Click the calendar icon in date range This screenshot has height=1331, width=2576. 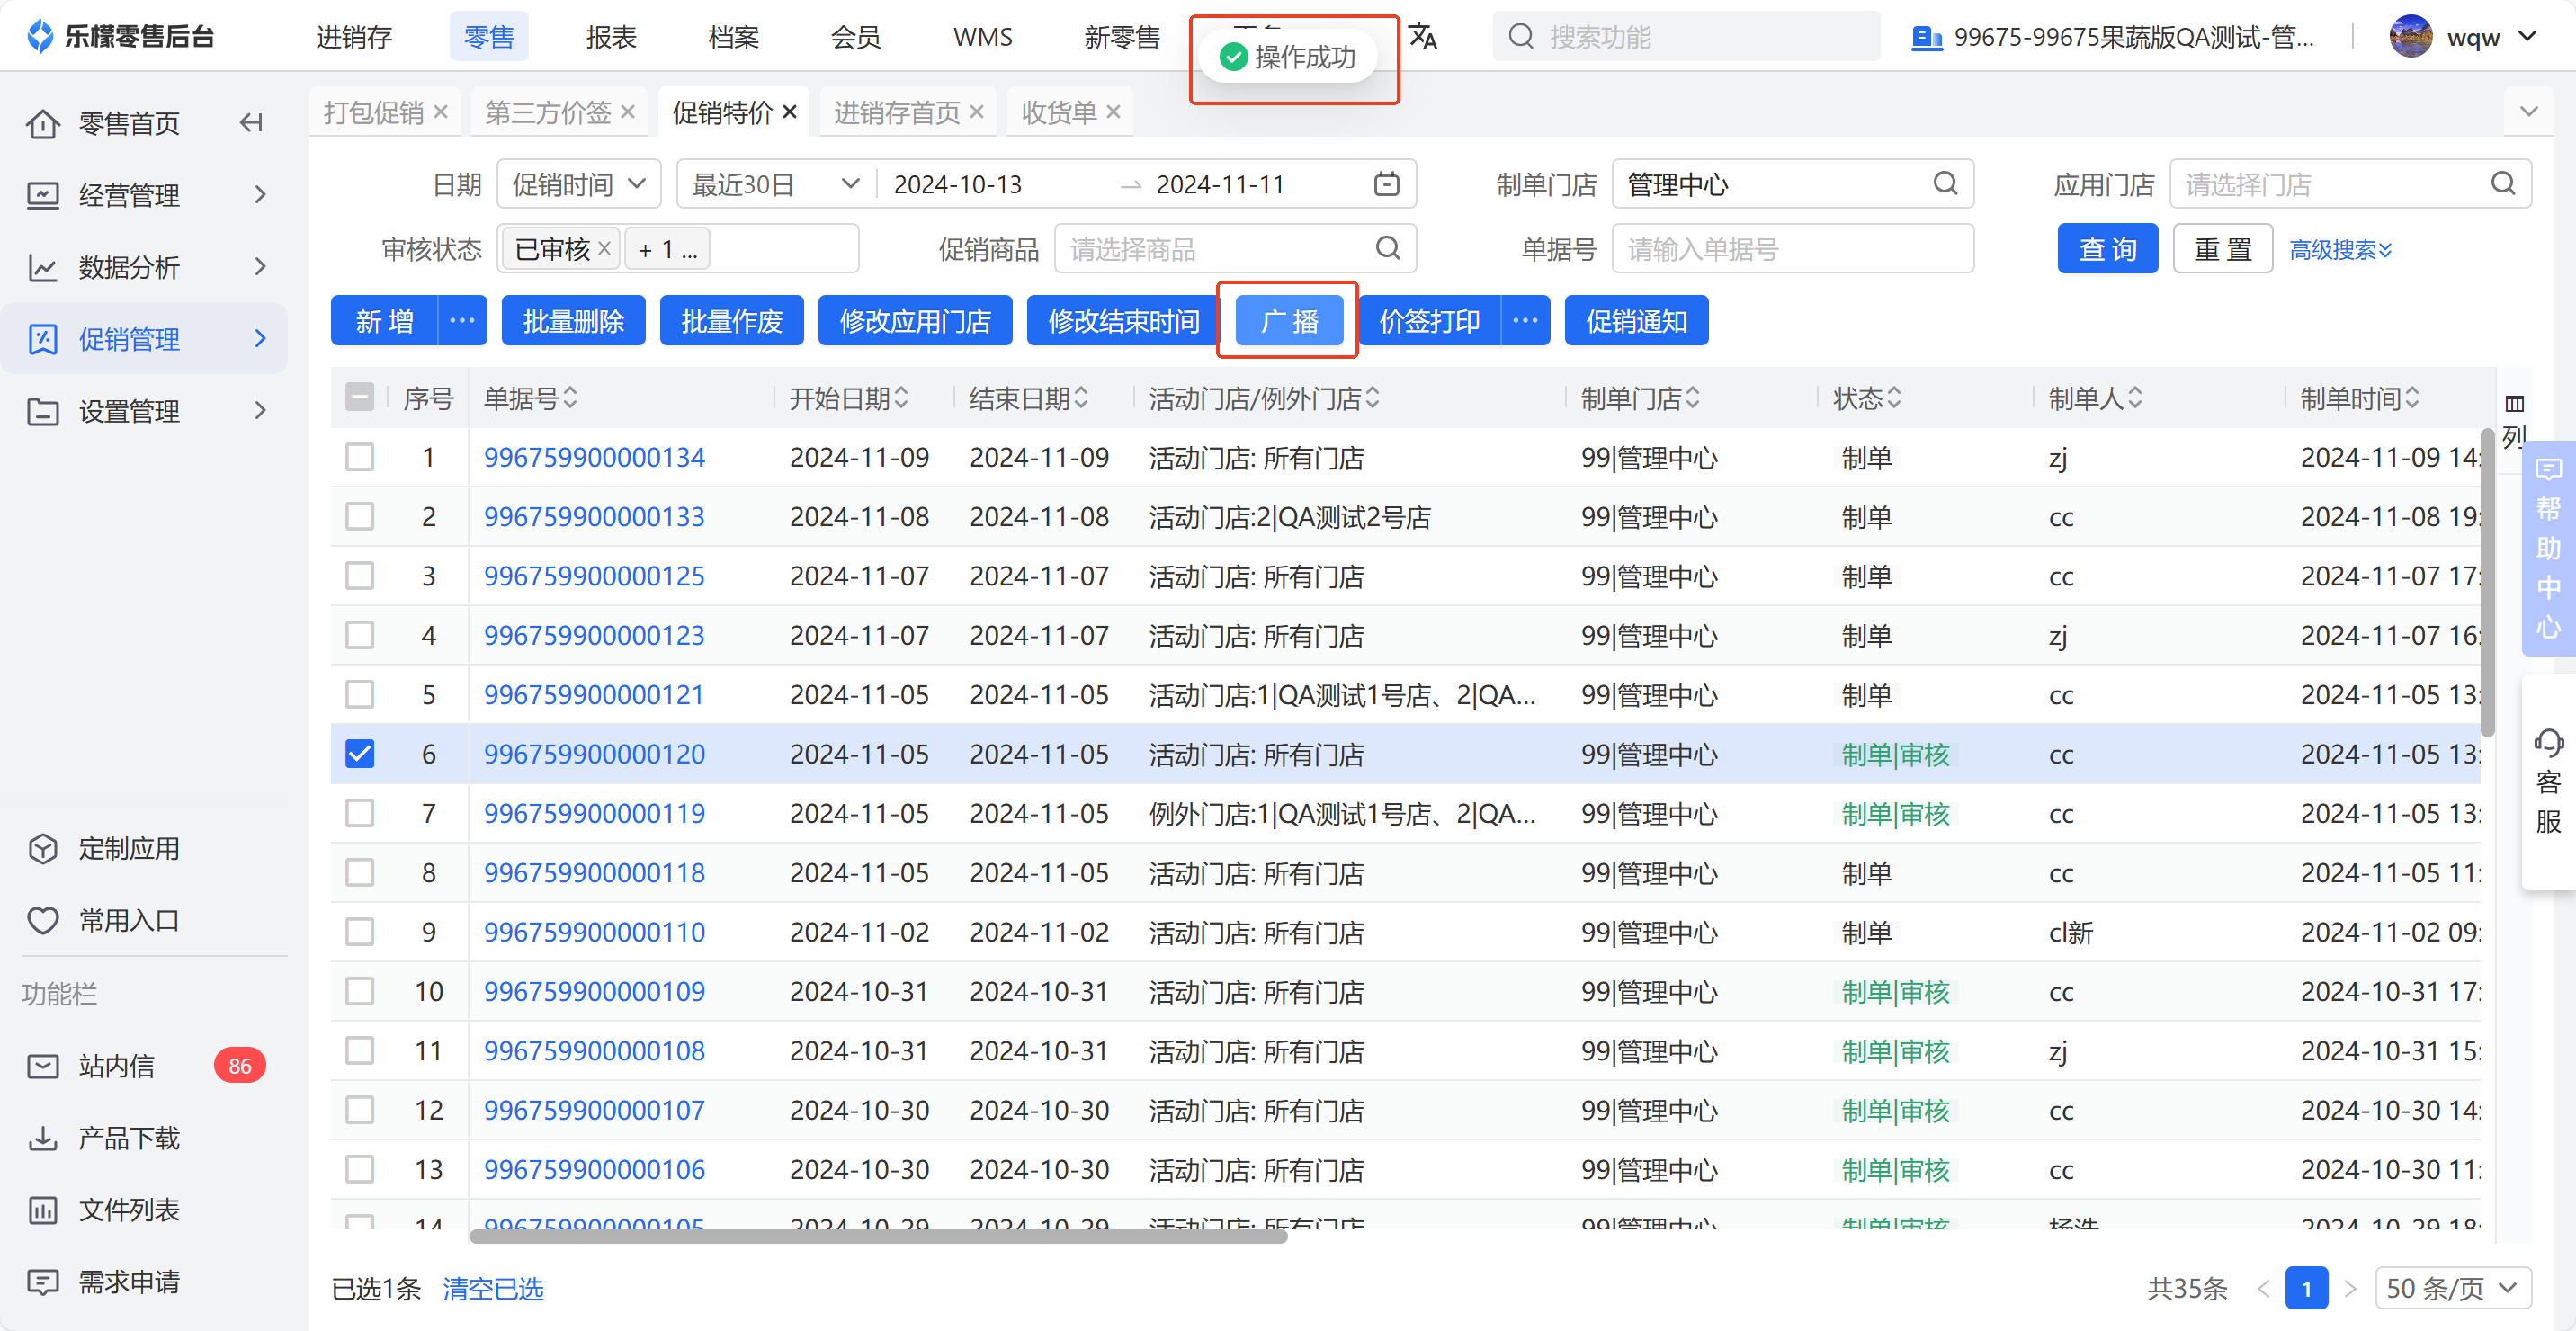point(1386,184)
